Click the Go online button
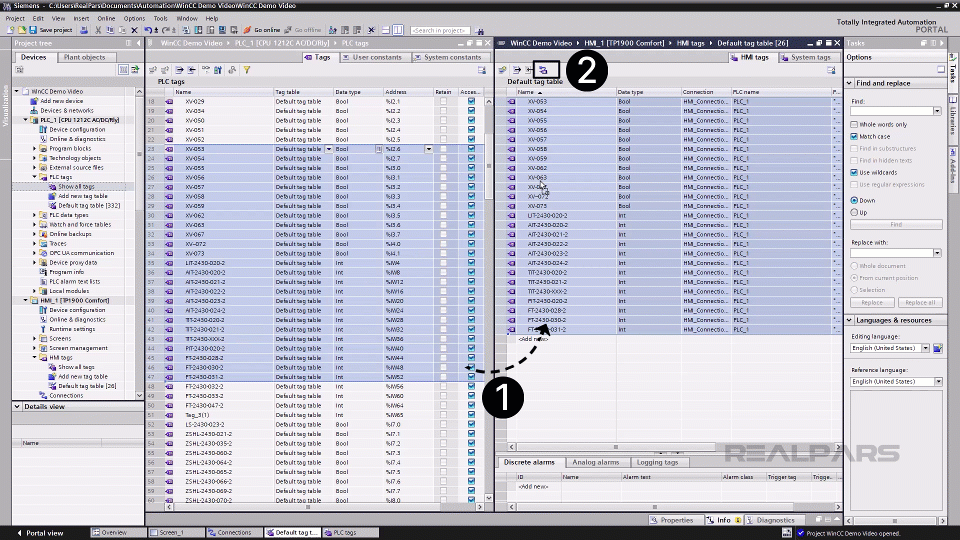960x540 pixels. 262,30
